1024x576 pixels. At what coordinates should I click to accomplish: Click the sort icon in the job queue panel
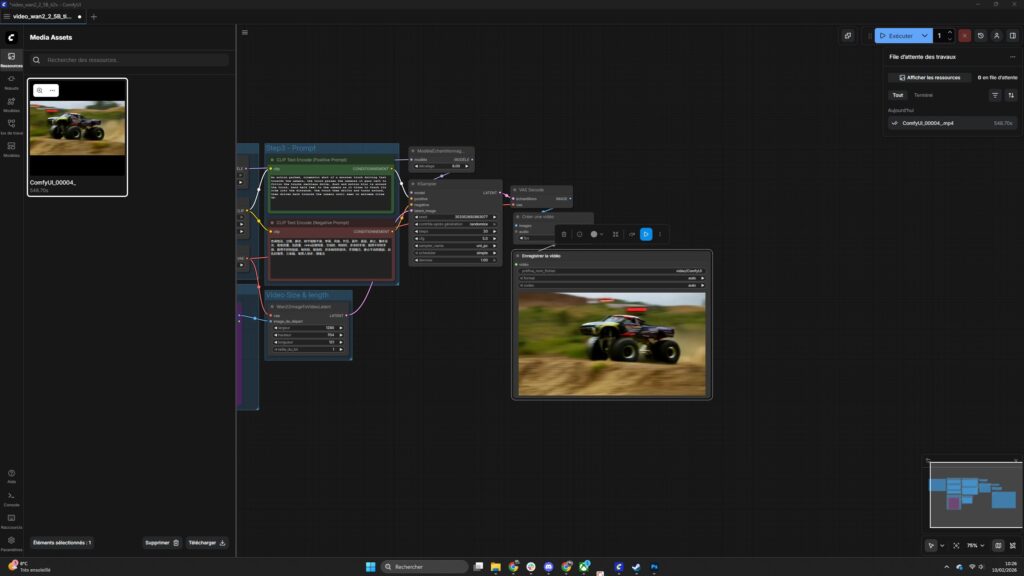tap(1011, 95)
